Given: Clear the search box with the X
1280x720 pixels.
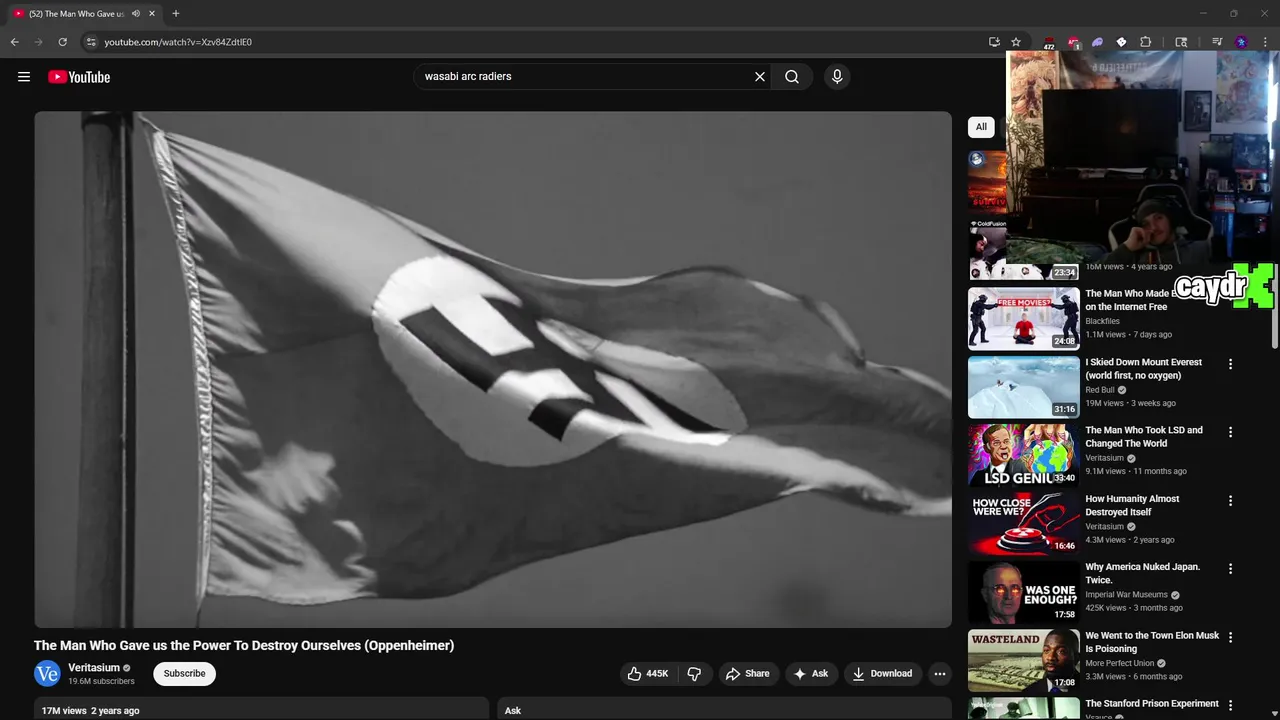Looking at the screenshot, I should click(x=760, y=77).
